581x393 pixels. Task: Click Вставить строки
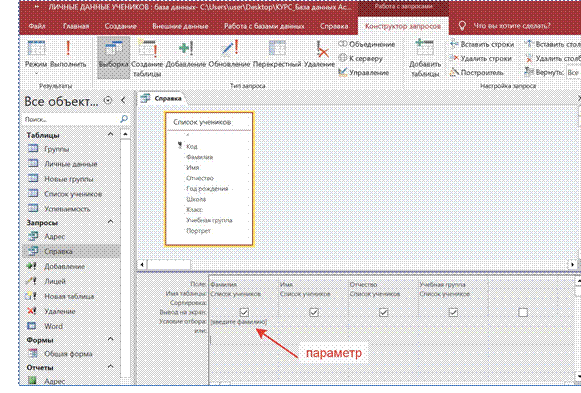[482, 44]
